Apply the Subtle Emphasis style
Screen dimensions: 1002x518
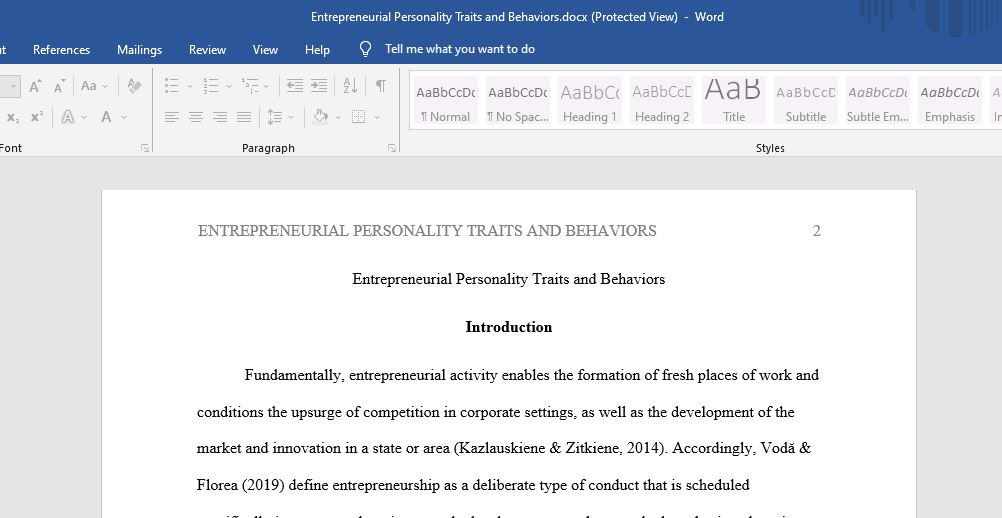[x=877, y=101]
